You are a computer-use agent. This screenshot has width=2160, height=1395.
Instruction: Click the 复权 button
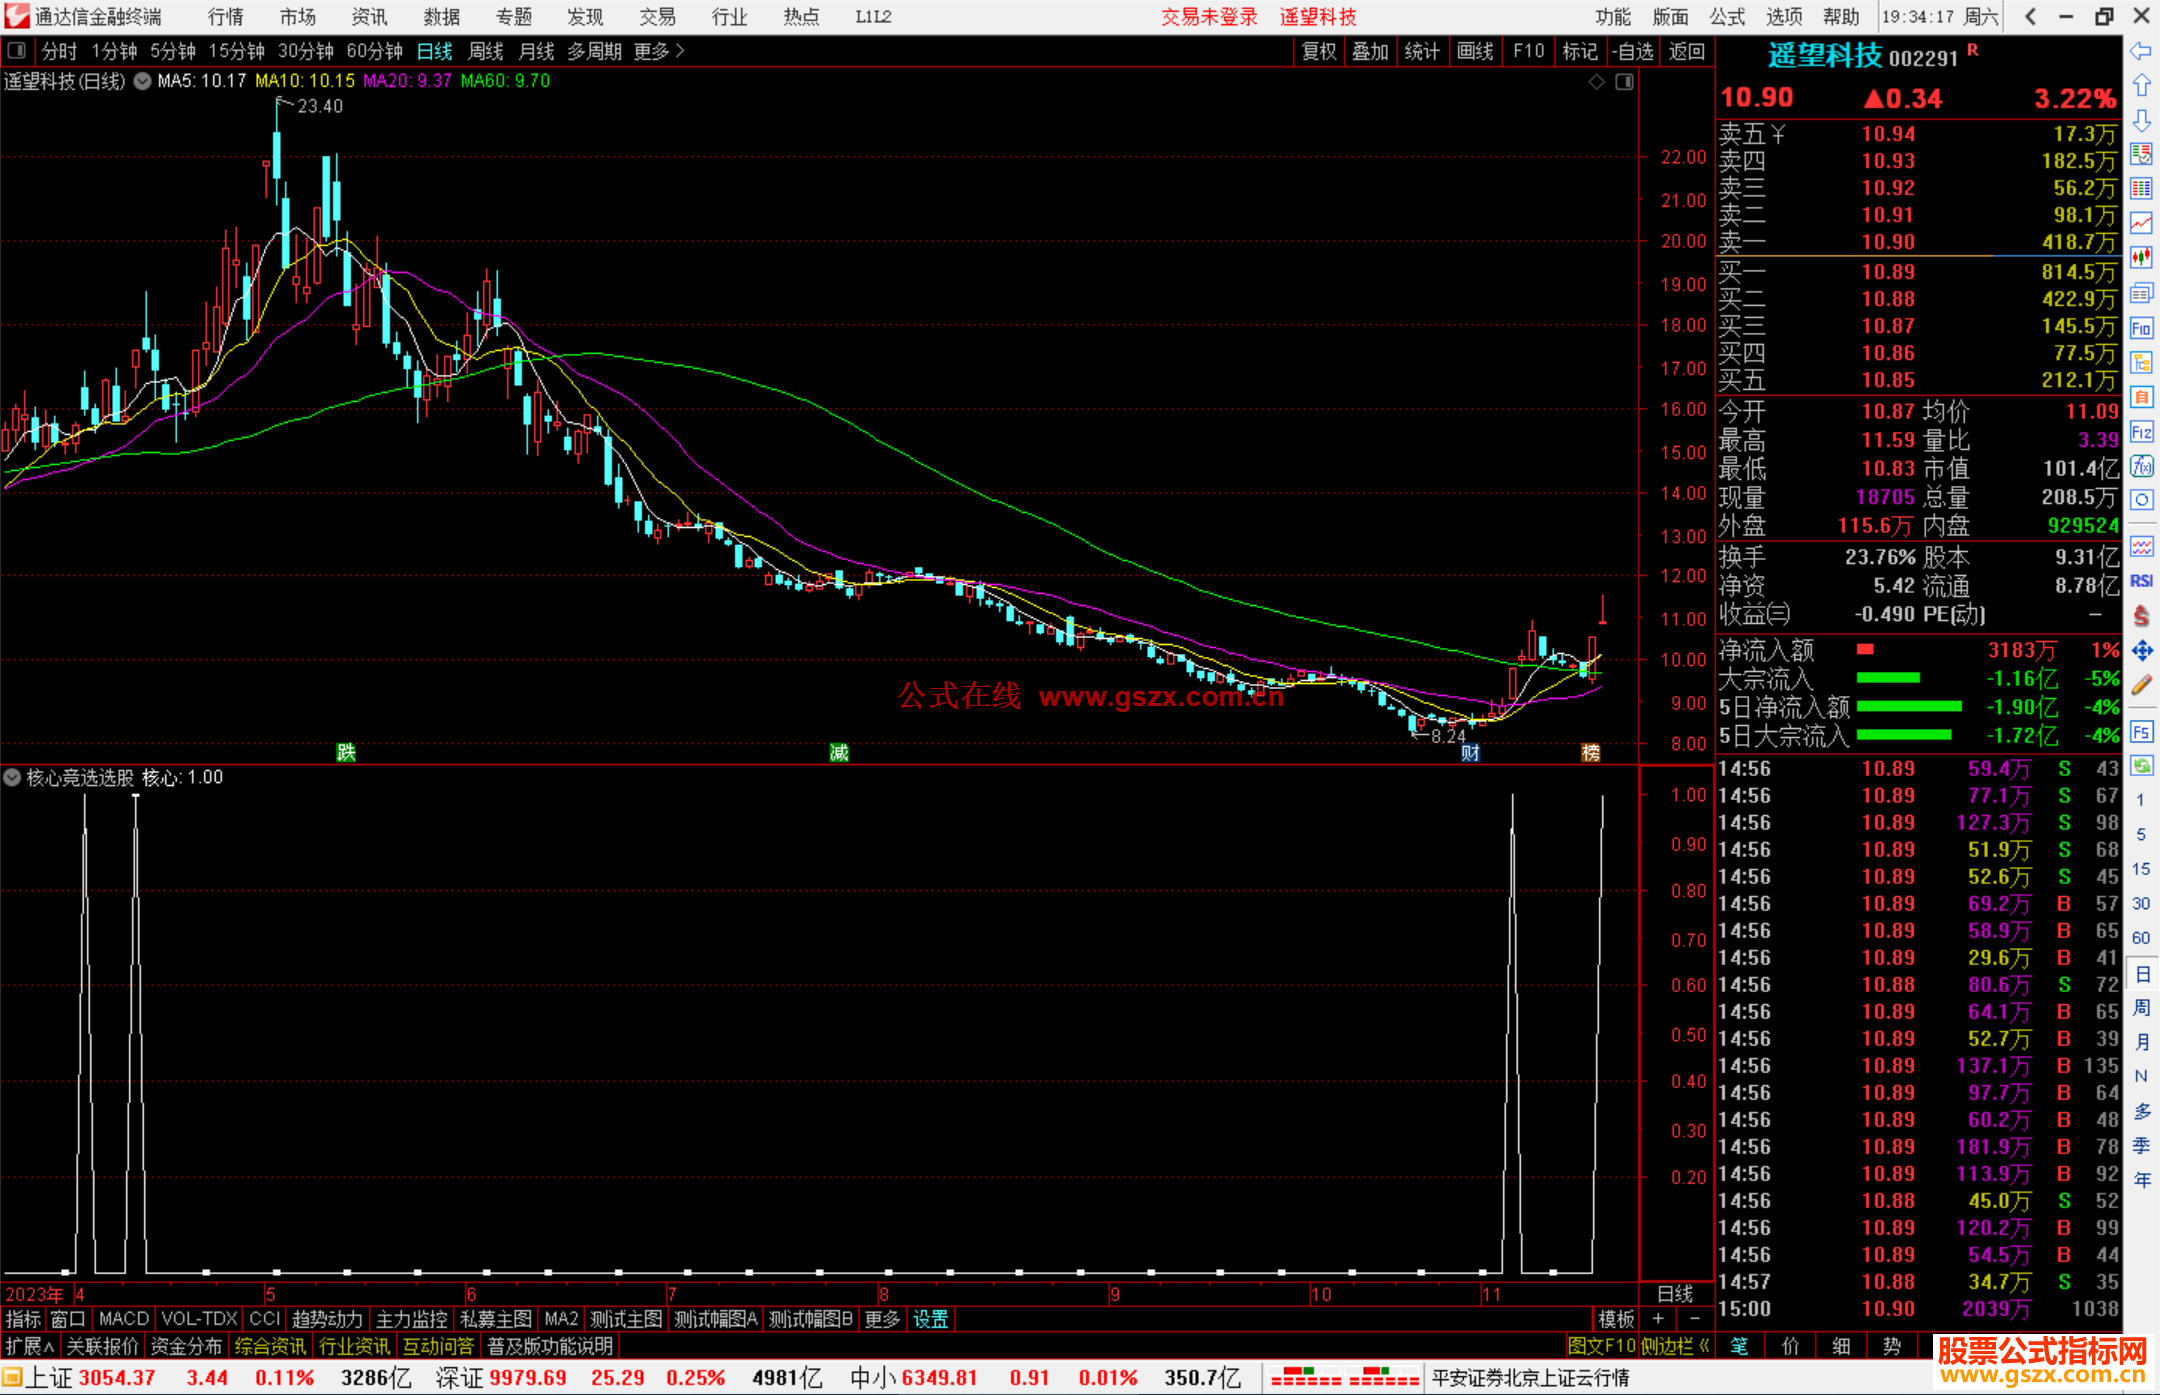pos(1319,51)
